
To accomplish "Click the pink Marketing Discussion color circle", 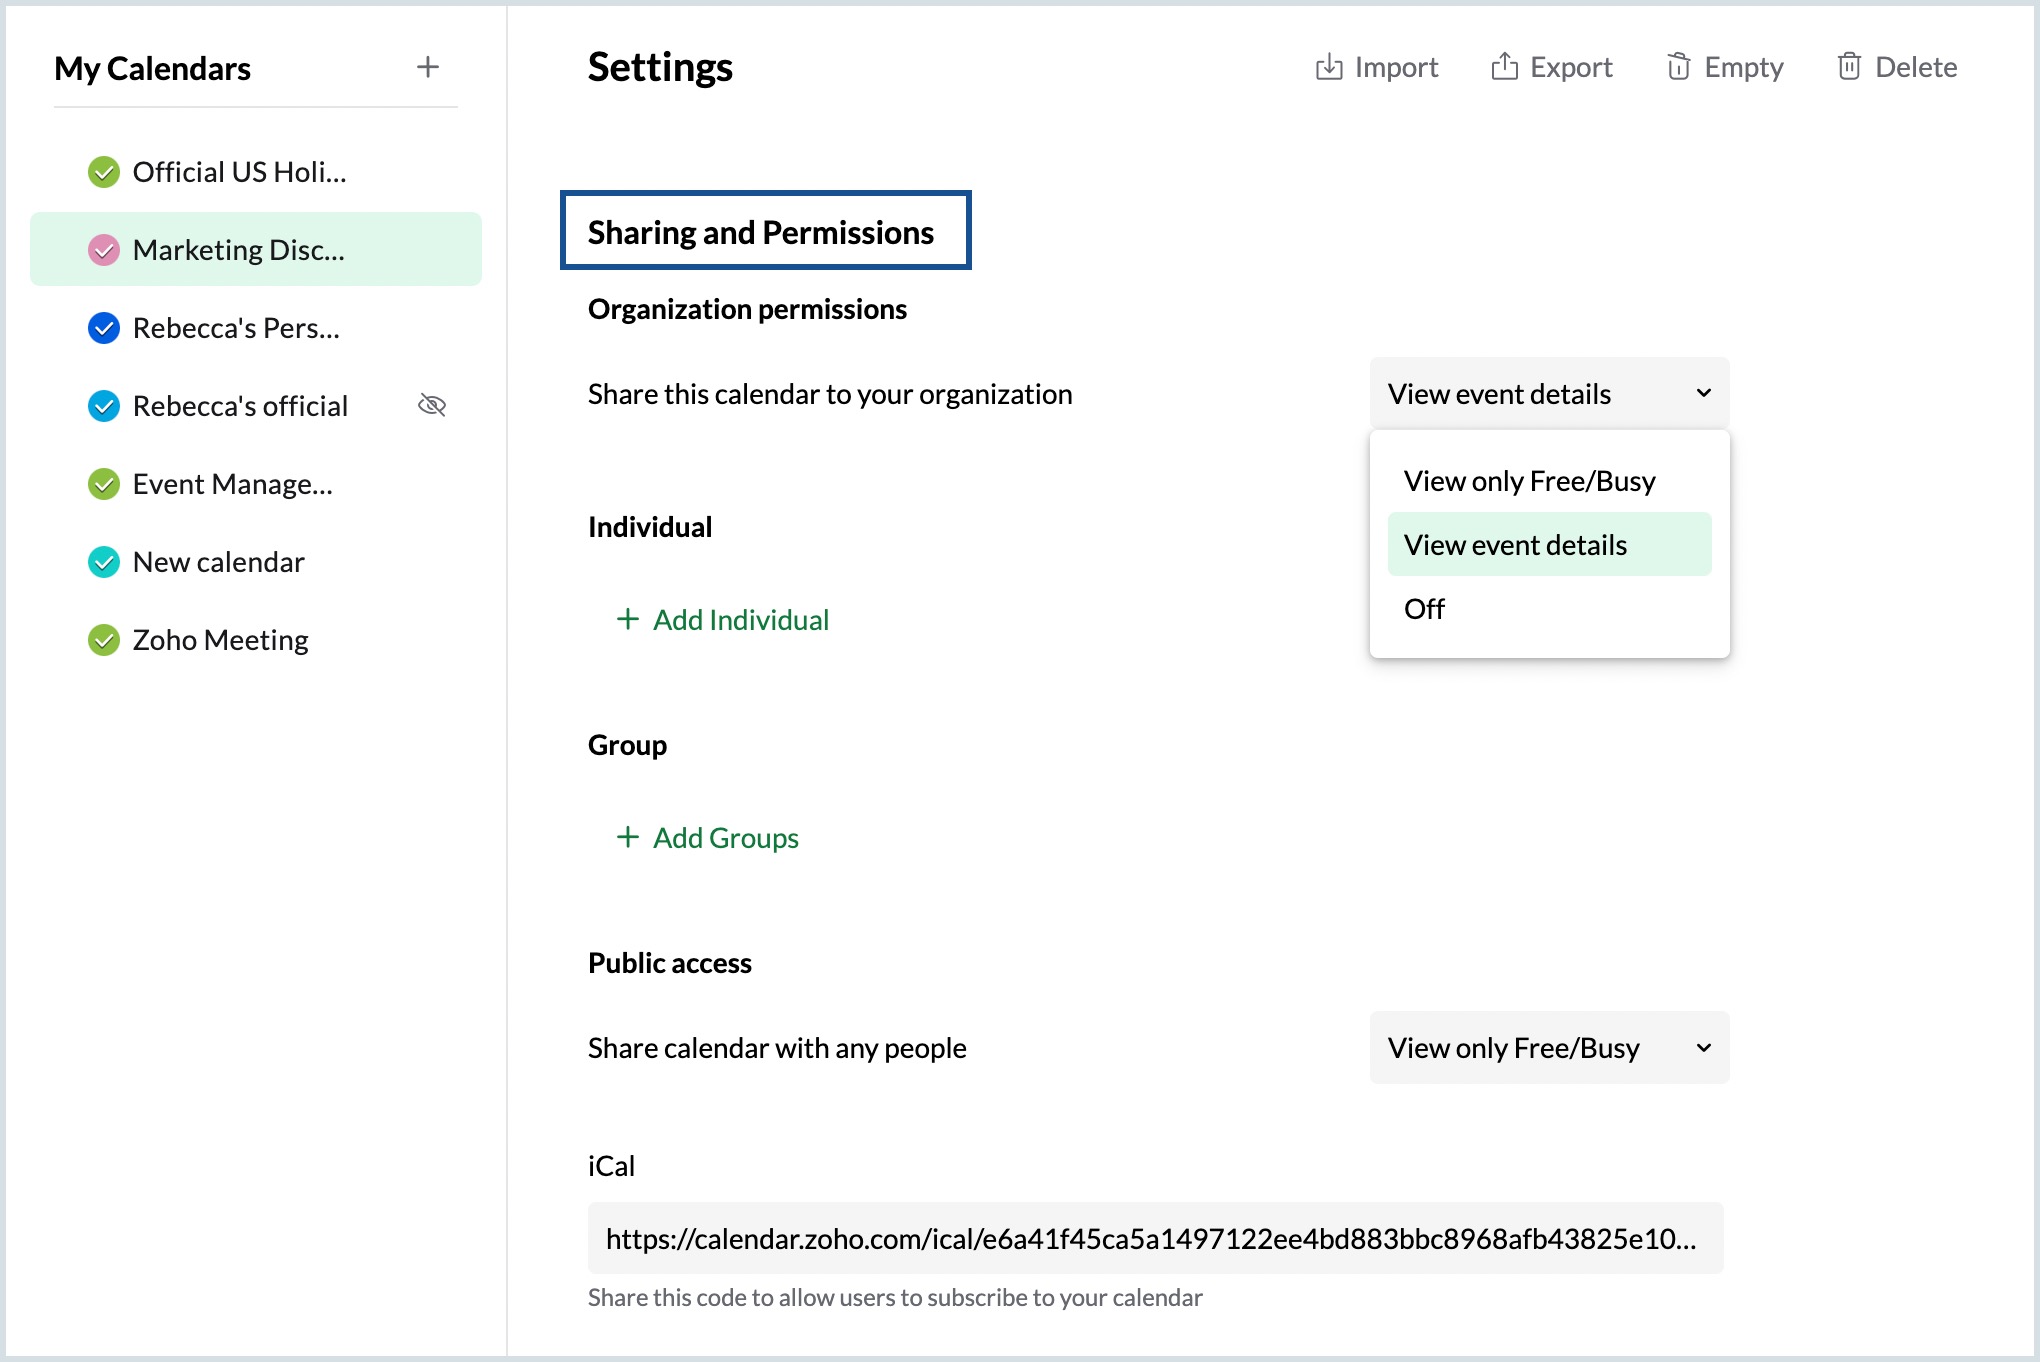I will click(x=104, y=250).
